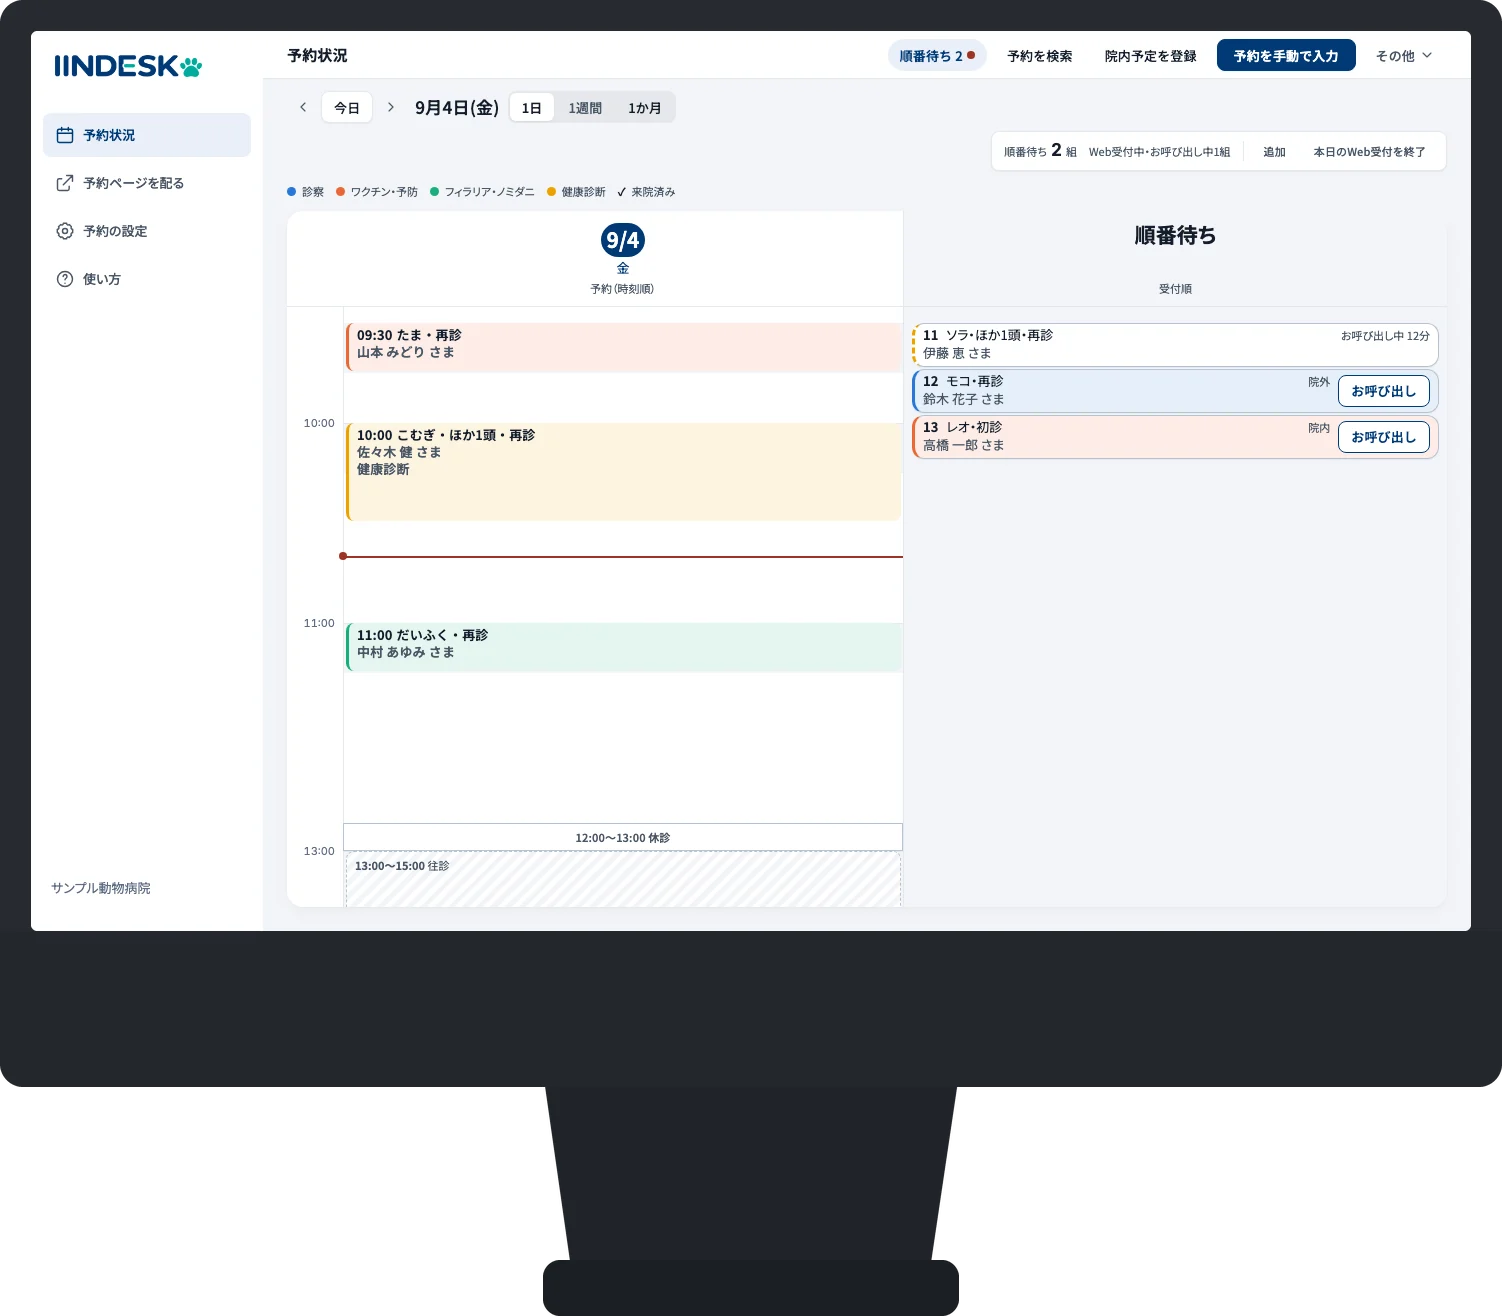
Task: Click the orange ワクチン・予防 legend dot
Action: pyautogui.click(x=340, y=192)
